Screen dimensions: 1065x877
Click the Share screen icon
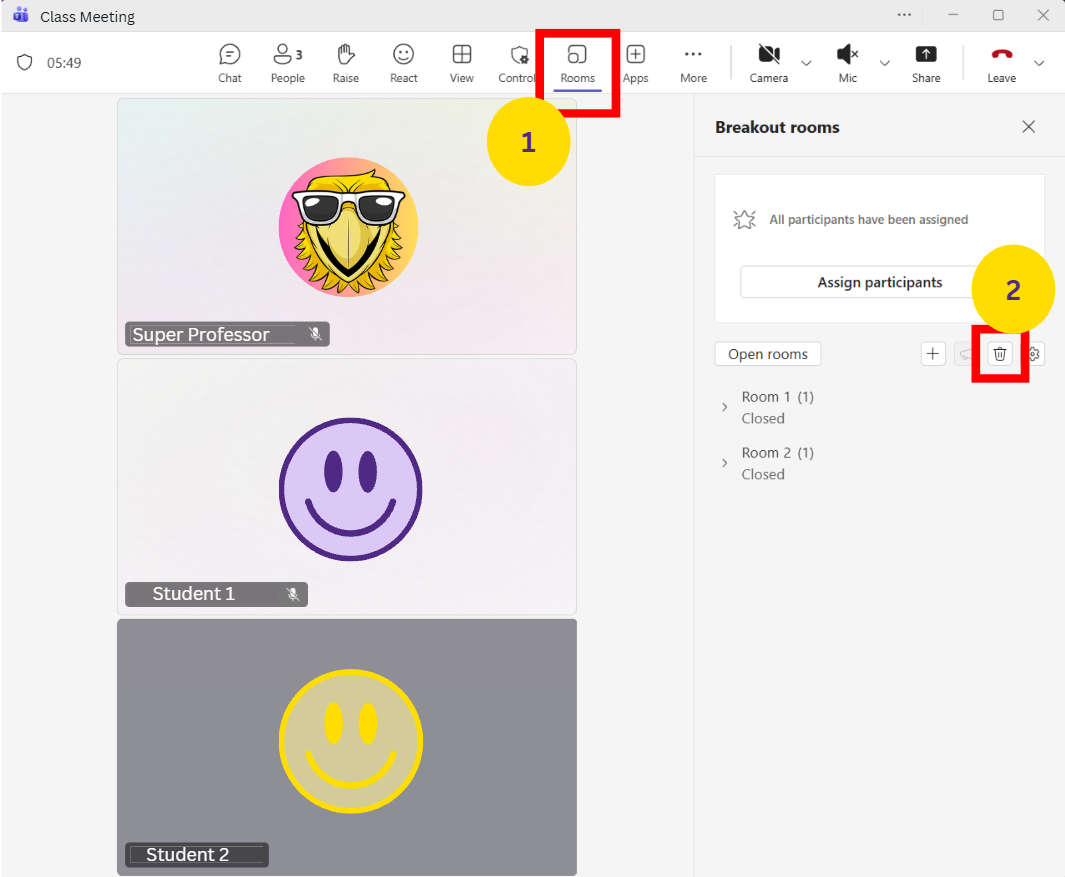point(926,62)
